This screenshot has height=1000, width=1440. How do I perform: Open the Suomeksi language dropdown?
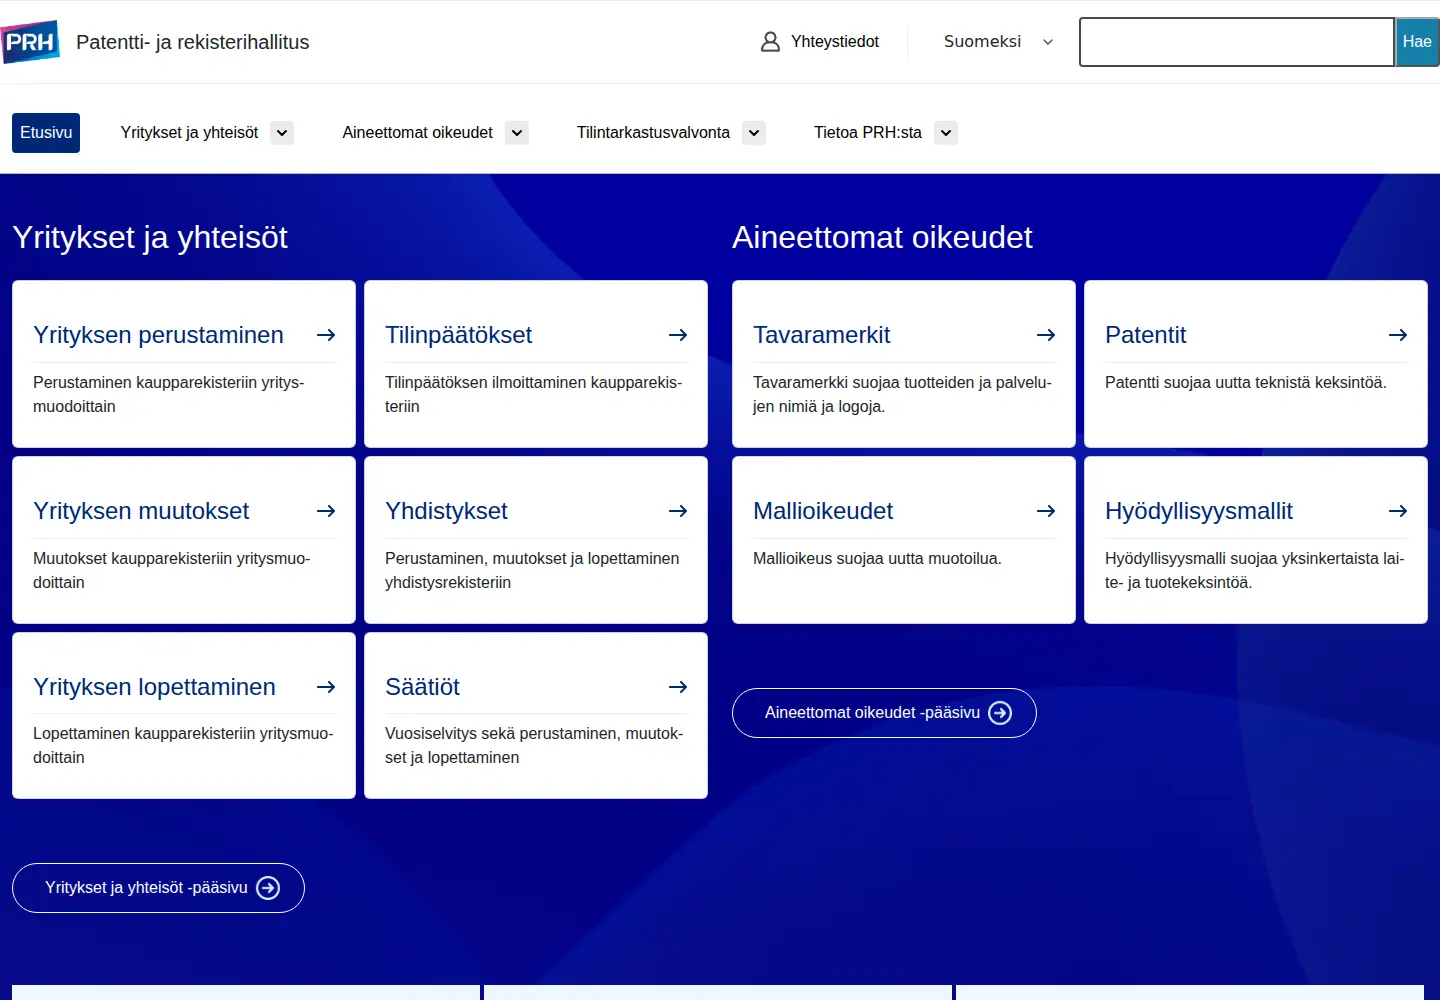click(998, 42)
